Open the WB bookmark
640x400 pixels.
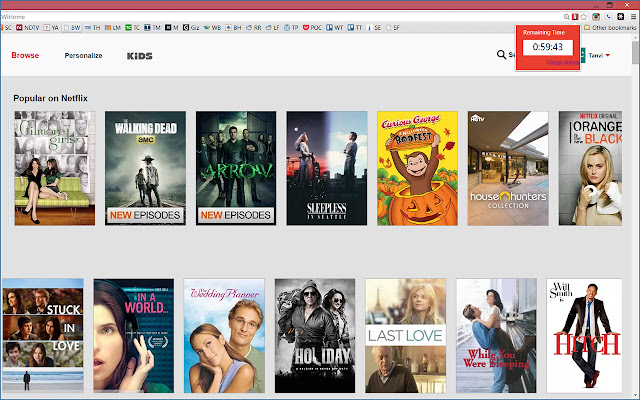pyautogui.click(x=212, y=28)
